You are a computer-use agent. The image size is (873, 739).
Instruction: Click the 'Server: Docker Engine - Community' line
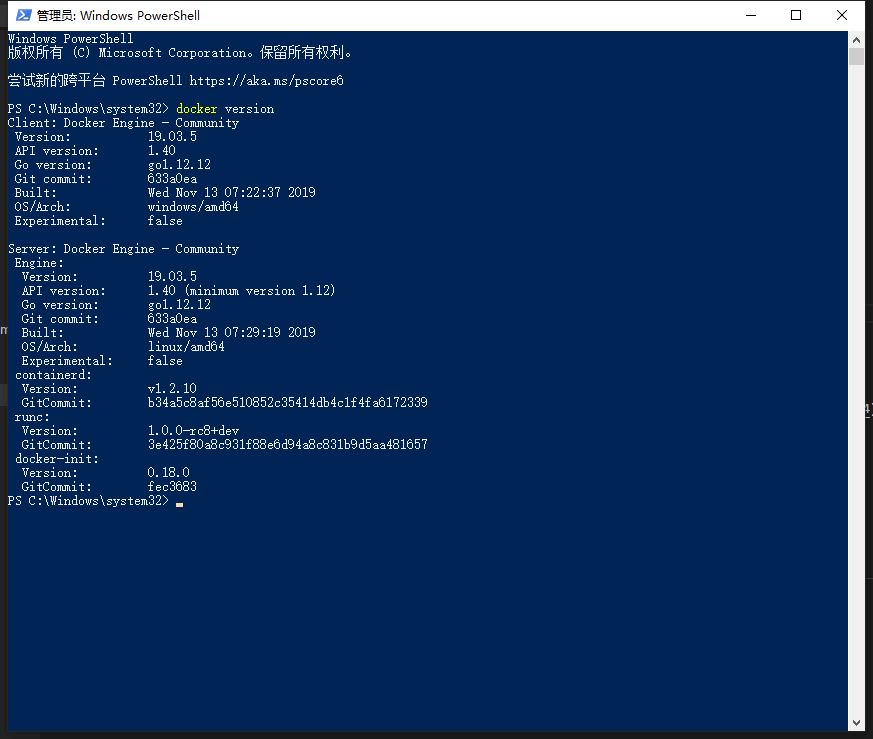pos(123,249)
